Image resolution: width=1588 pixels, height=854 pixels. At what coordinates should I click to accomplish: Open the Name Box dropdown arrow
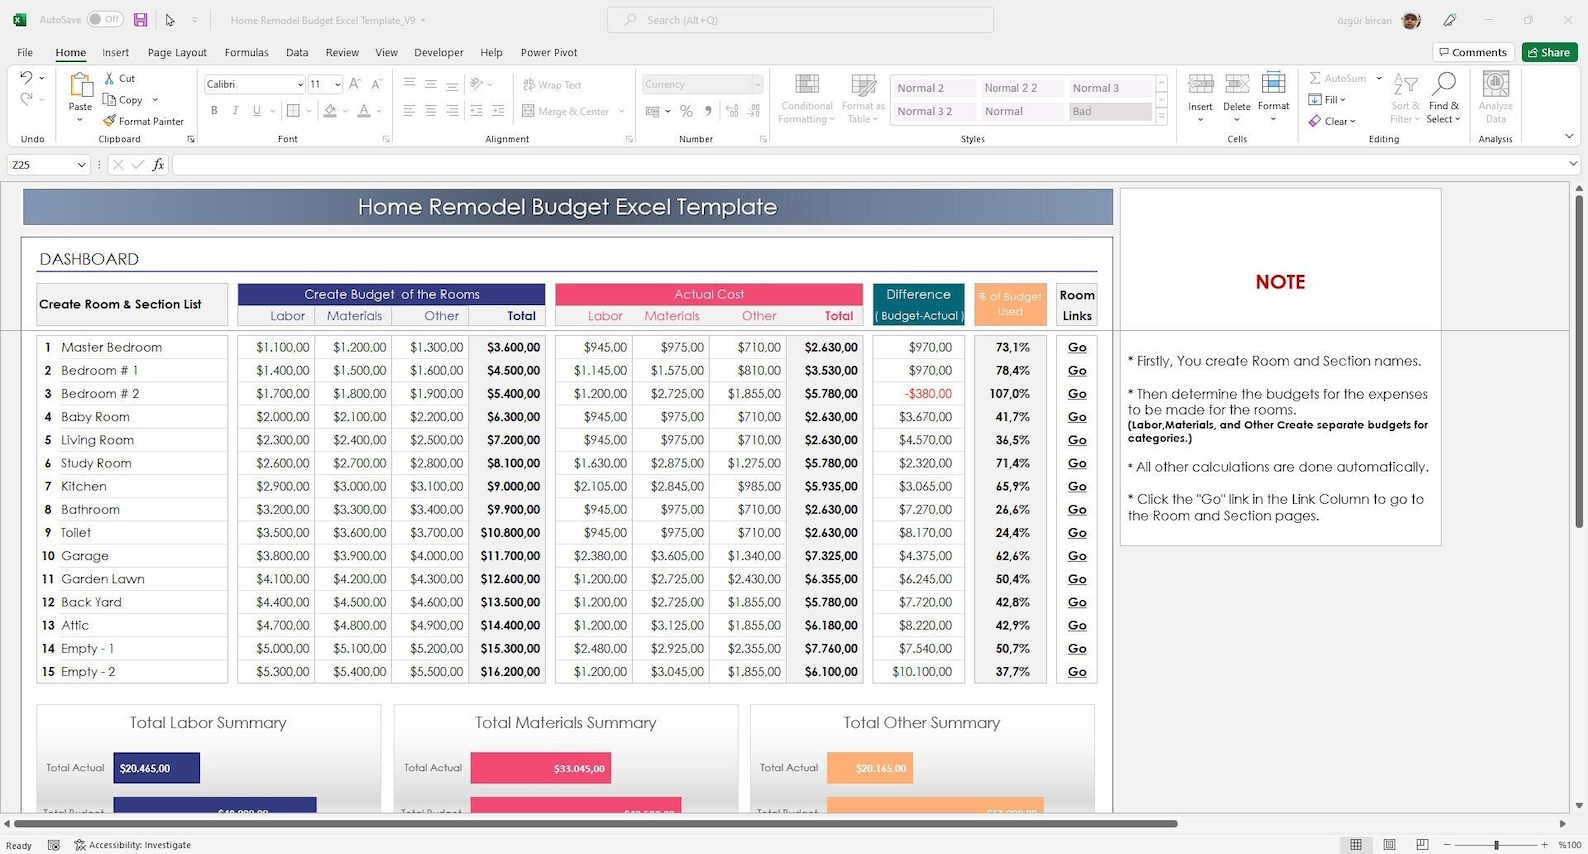tap(82, 165)
